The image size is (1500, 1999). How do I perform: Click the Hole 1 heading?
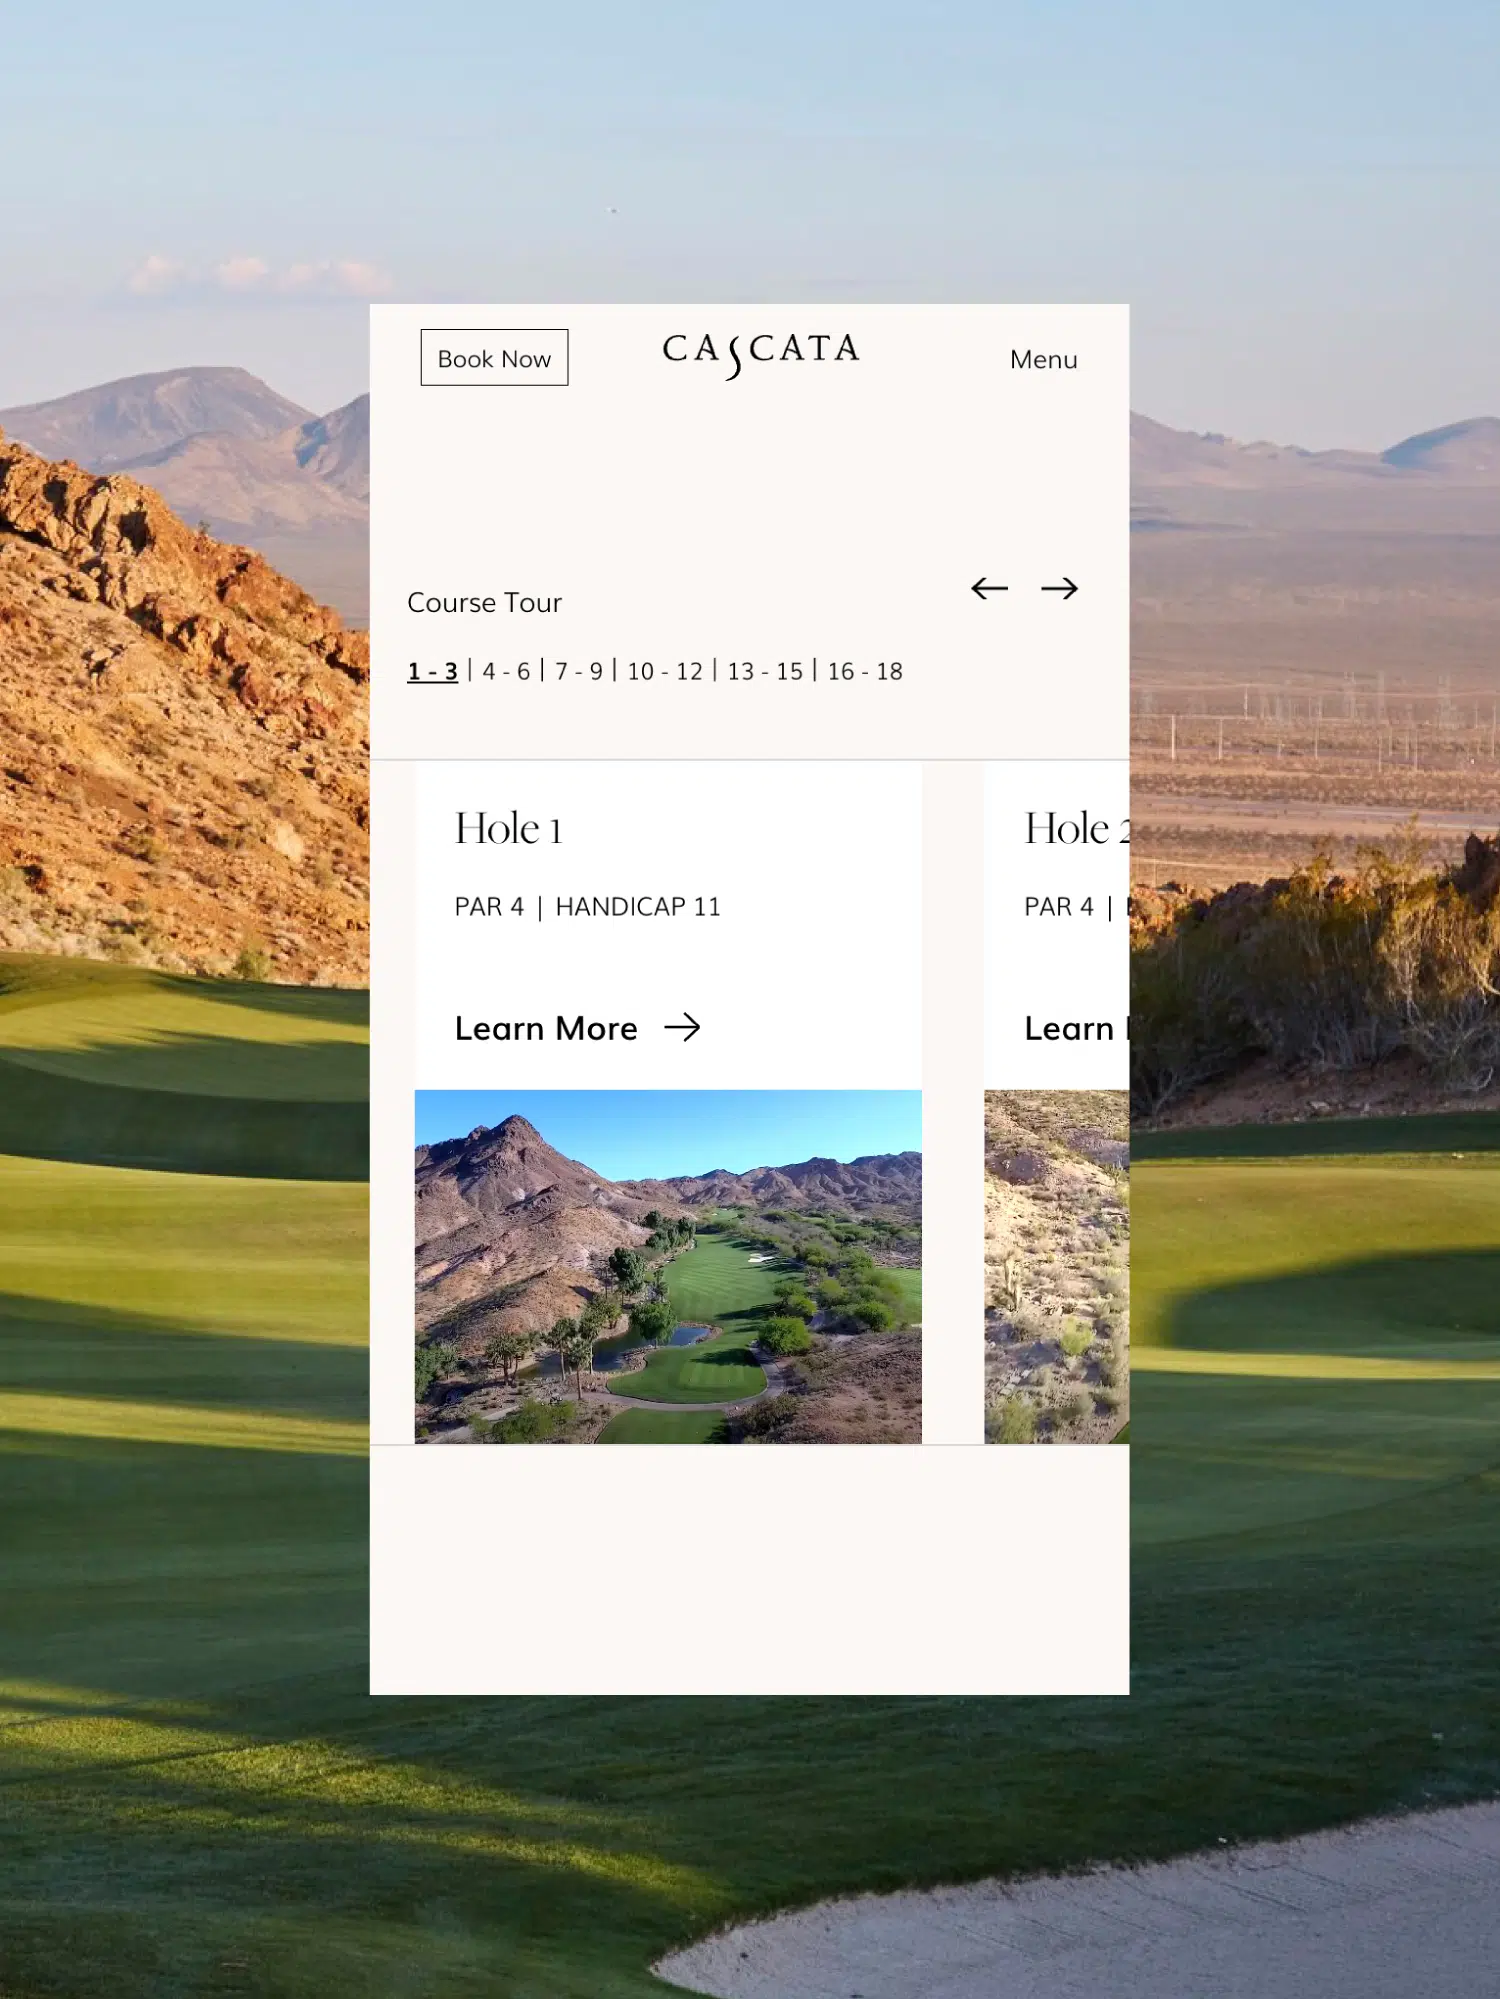(x=508, y=828)
